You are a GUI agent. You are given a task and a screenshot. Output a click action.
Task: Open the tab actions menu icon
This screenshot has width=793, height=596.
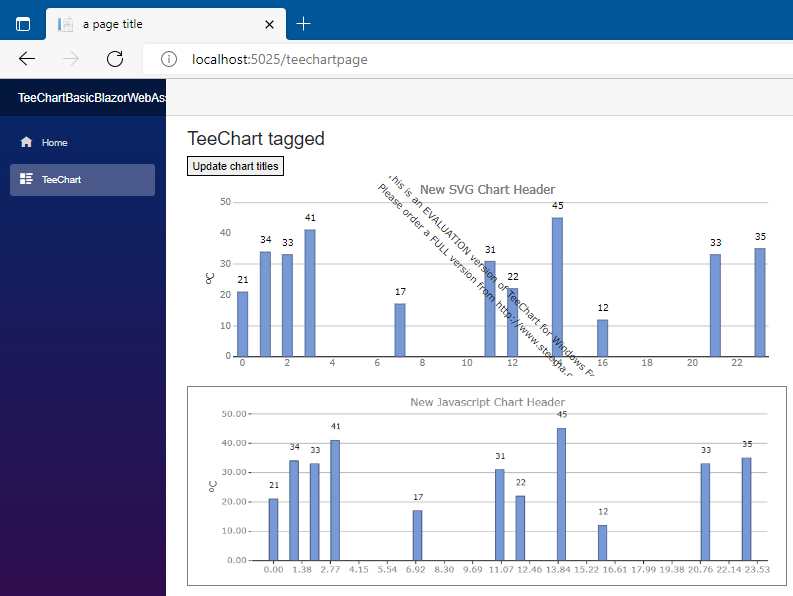click(23, 24)
